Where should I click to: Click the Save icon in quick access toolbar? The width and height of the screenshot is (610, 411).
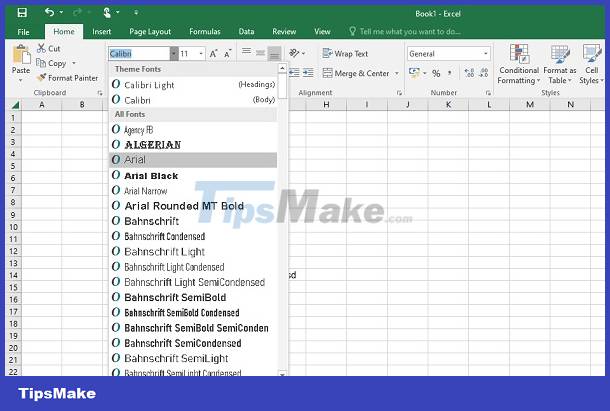tap(22, 12)
